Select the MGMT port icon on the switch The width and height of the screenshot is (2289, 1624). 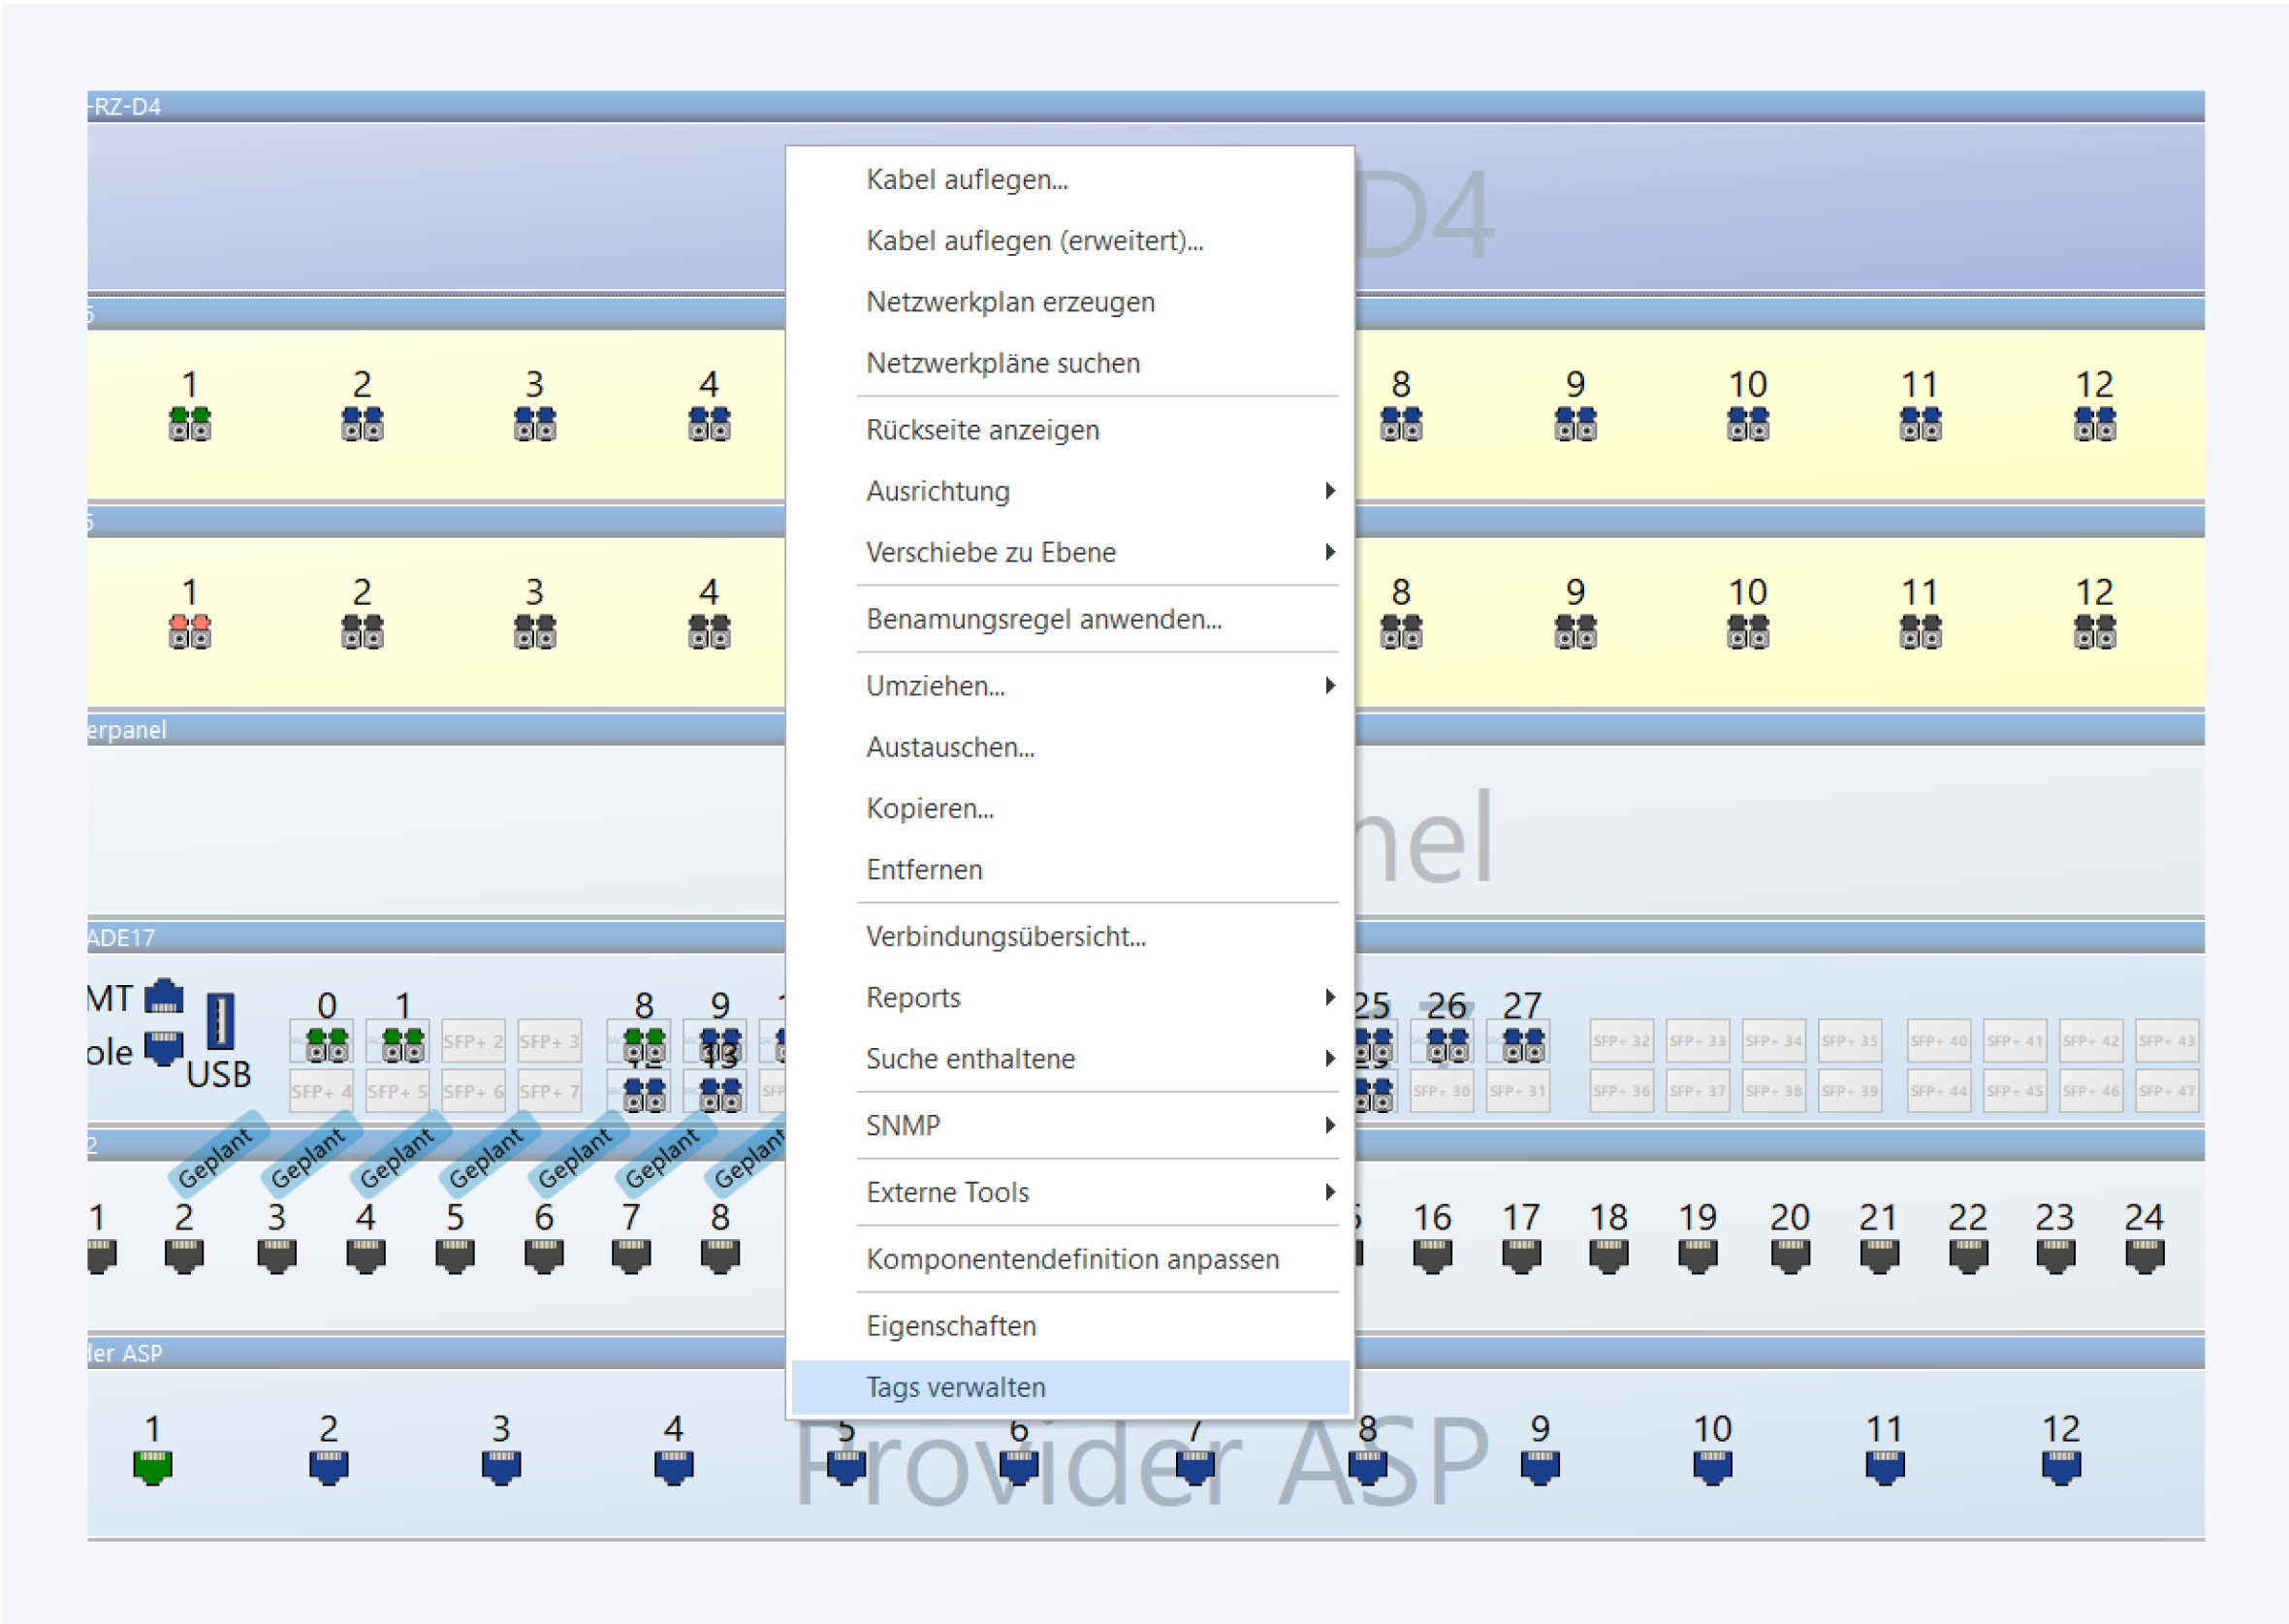point(164,997)
